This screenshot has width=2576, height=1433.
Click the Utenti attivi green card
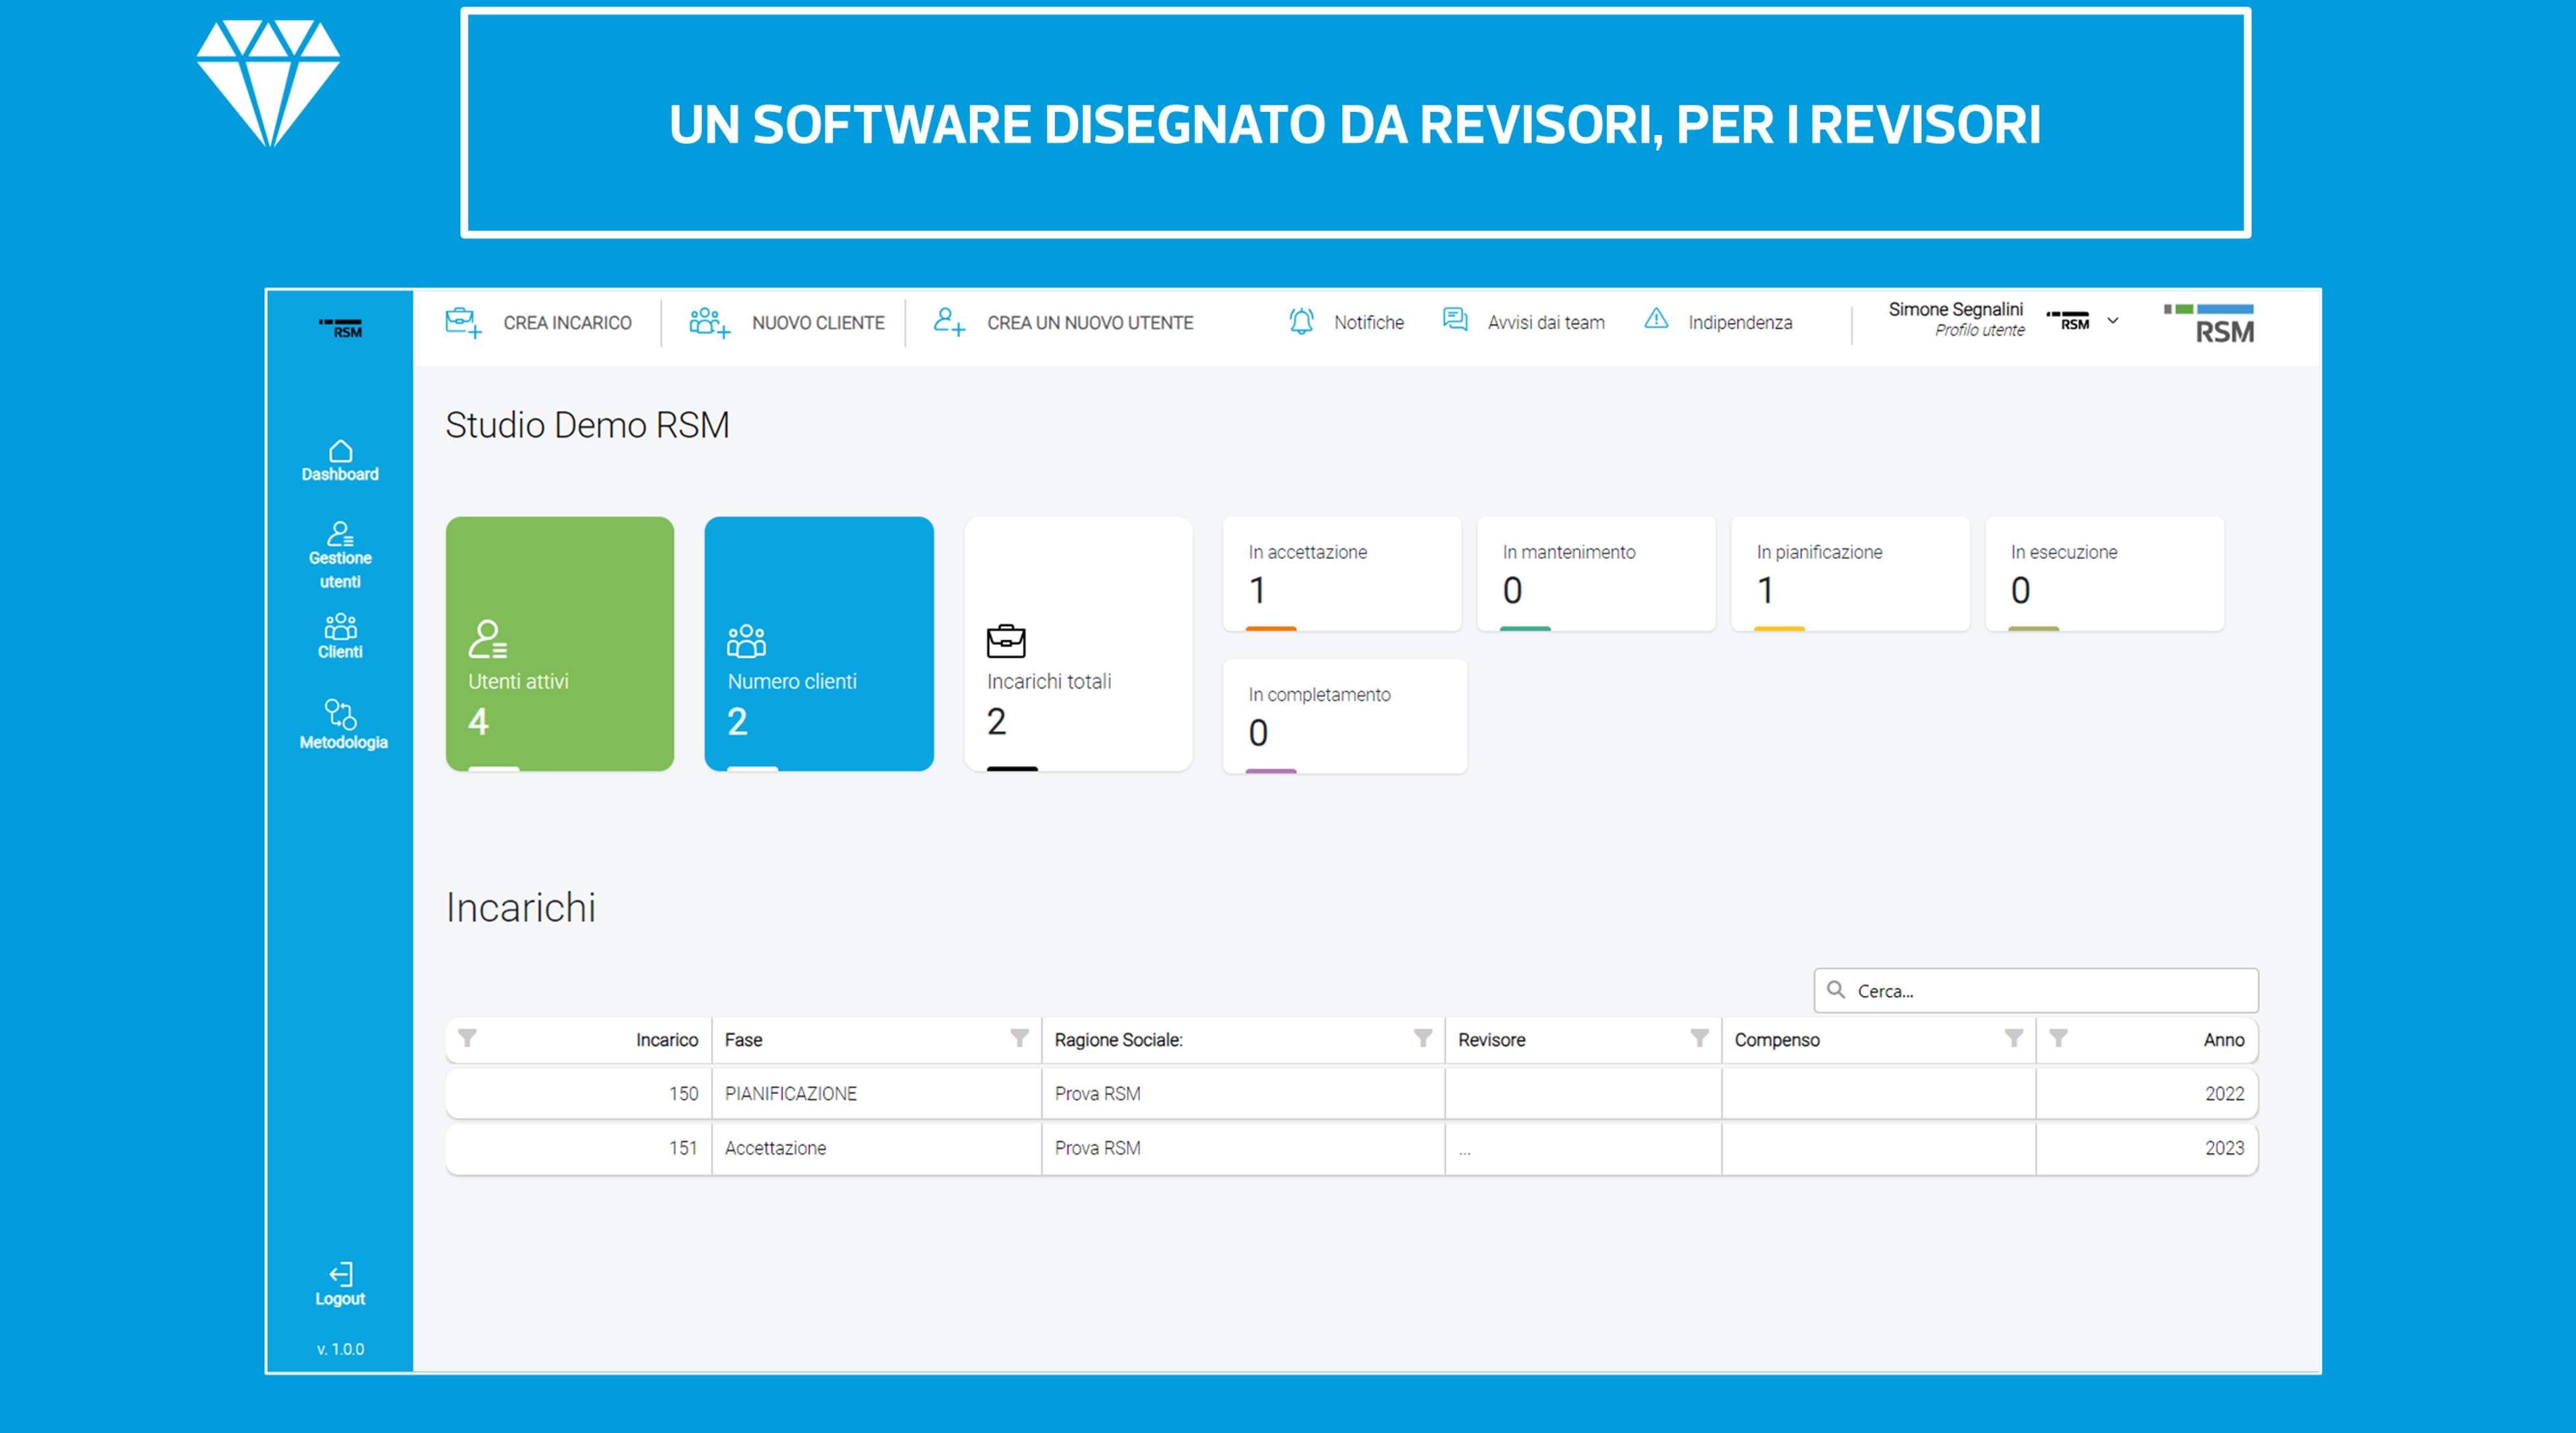560,643
